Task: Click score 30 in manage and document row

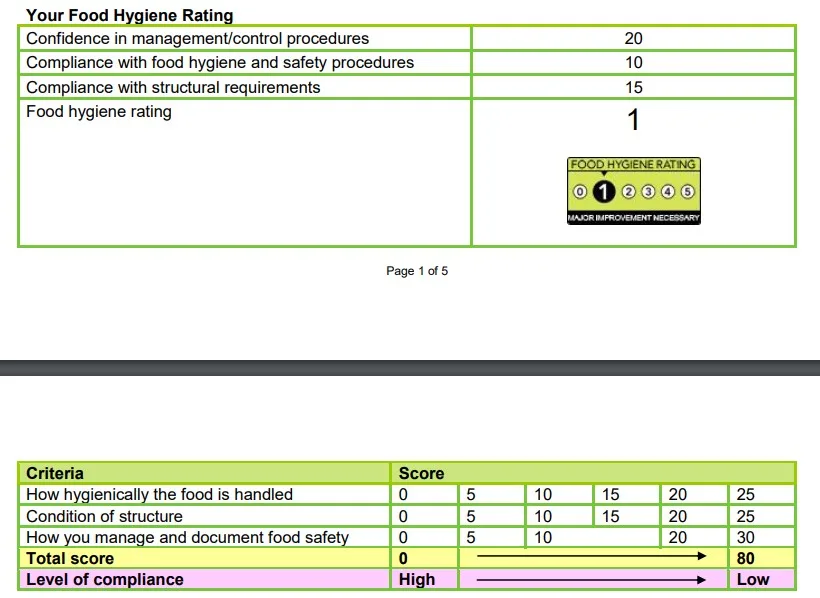Action: [745, 537]
